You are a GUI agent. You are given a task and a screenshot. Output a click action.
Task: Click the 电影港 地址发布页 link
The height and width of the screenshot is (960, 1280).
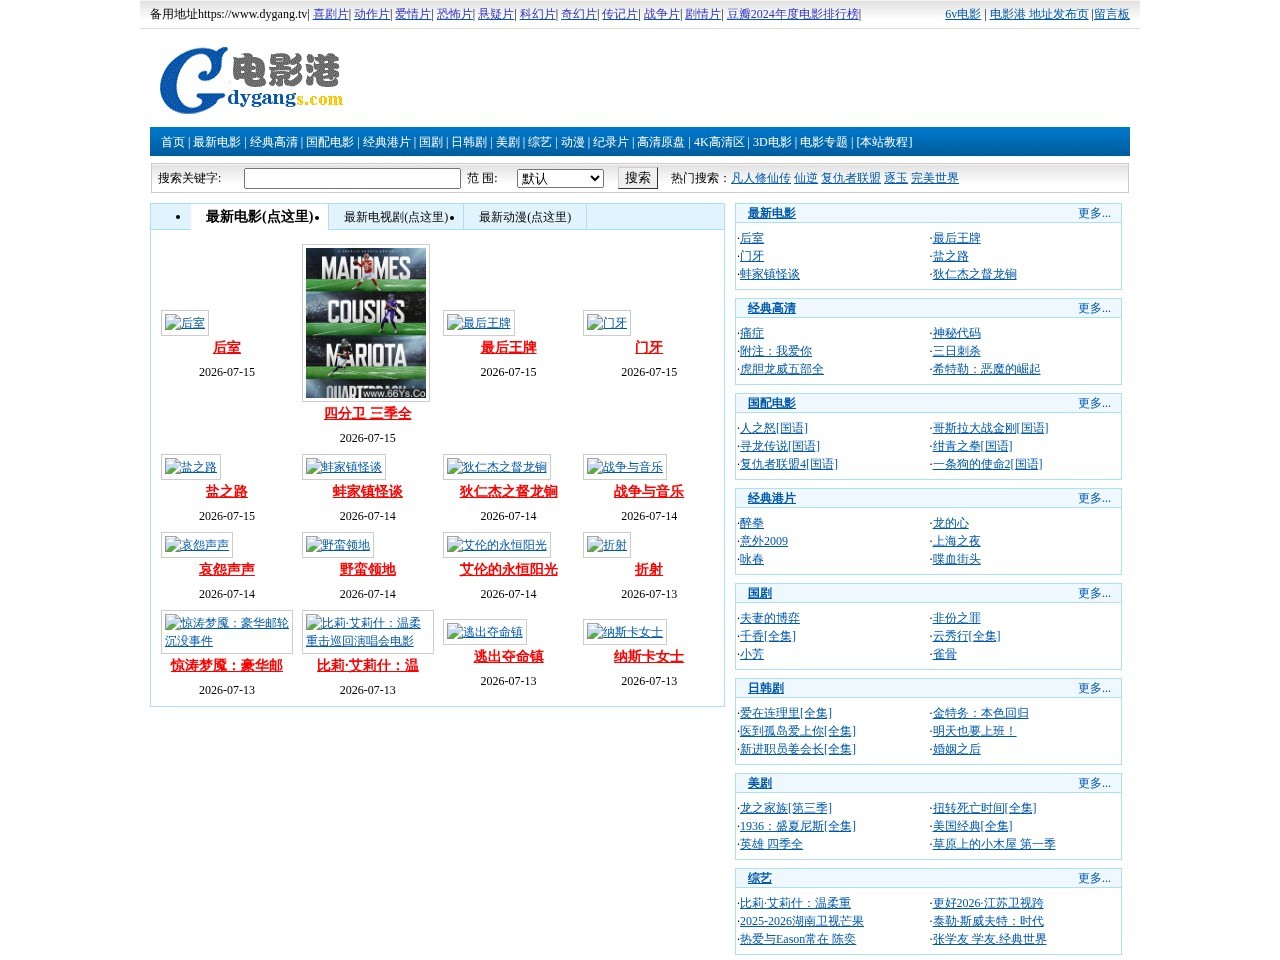(x=1039, y=14)
